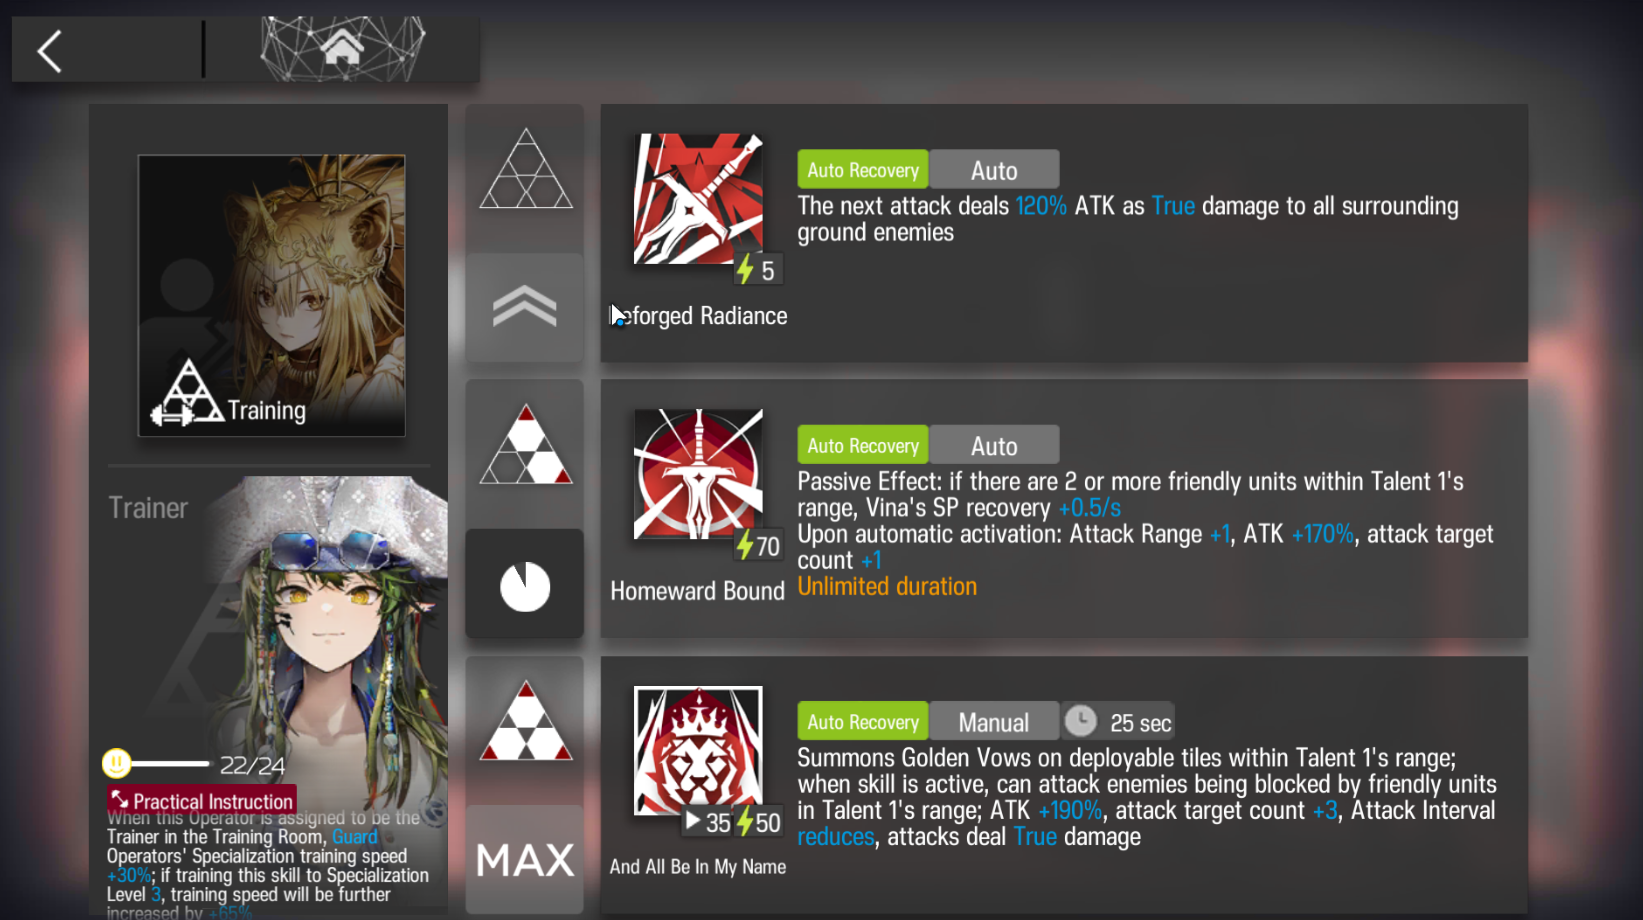Viewport: 1643px width, 920px height.
Task: Click the empty specialization triangle for skill one
Action: [525, 169]
